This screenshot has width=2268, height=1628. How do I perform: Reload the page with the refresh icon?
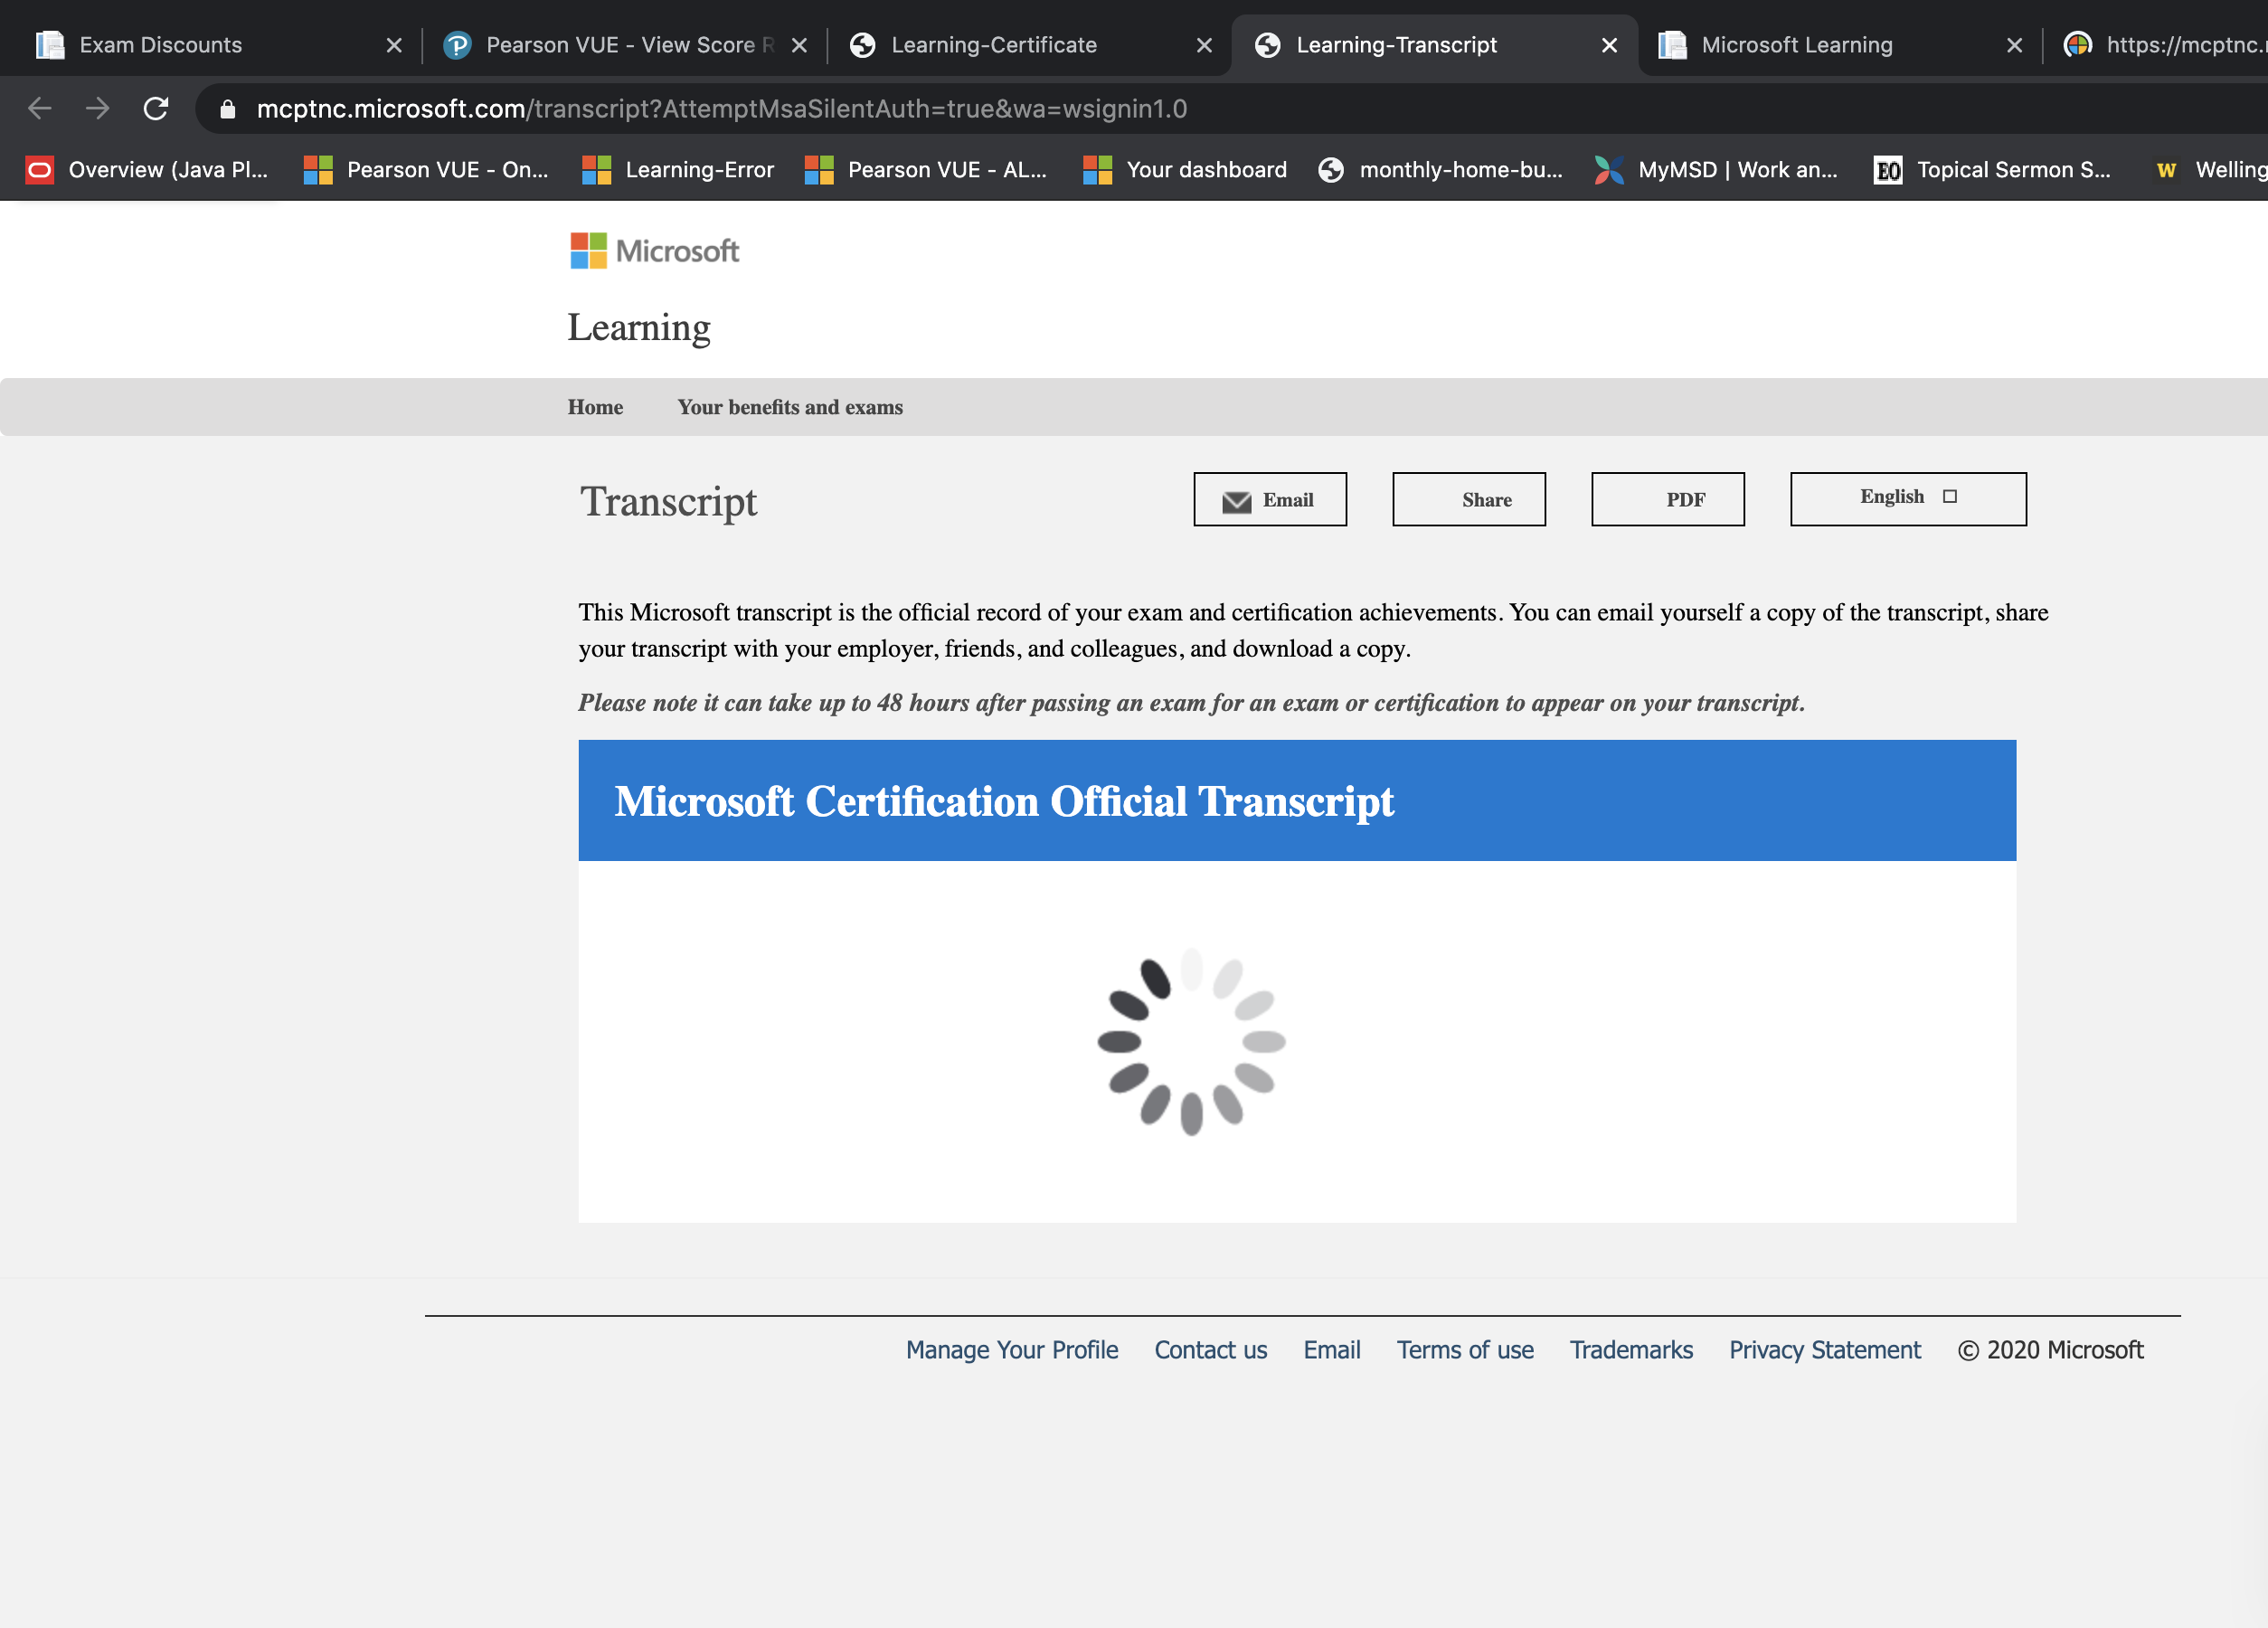tap(156, 108)
